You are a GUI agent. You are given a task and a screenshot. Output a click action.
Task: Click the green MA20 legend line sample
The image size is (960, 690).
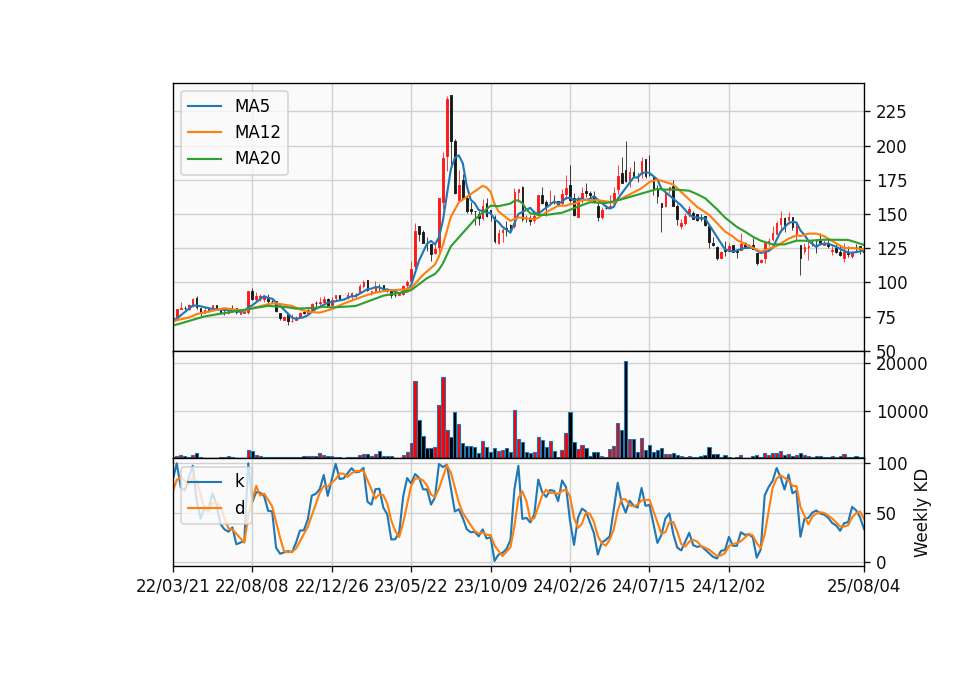pyautogui.click(x=204, y=159)
